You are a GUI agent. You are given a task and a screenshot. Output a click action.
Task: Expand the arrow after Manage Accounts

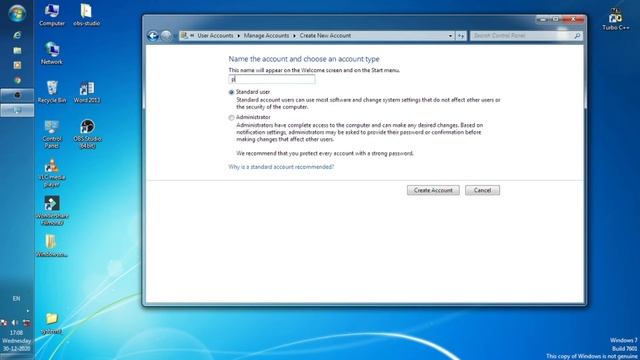pyautogui.click(x=294, y=36)
